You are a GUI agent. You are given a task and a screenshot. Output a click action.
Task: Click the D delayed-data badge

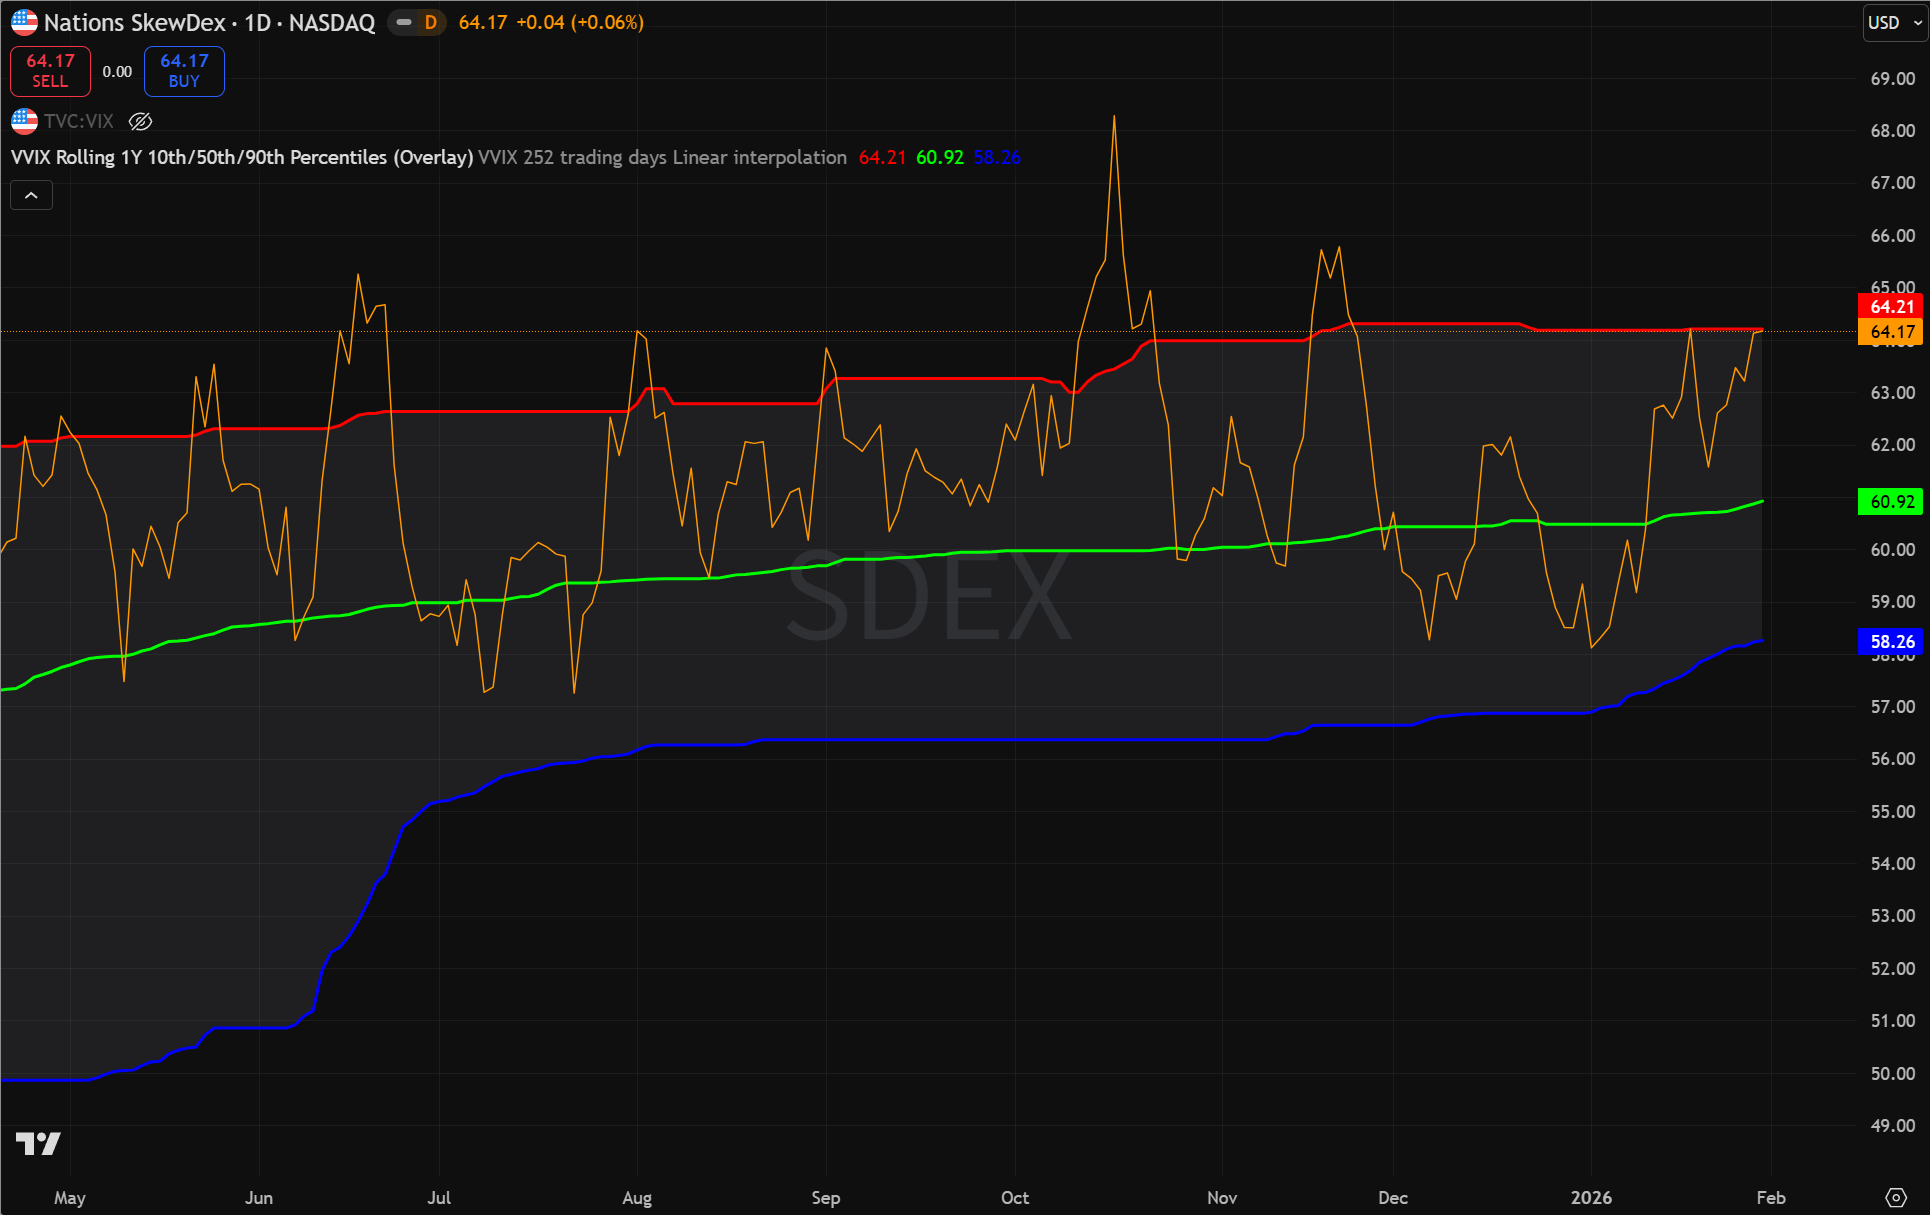click(x=431, y=22)
